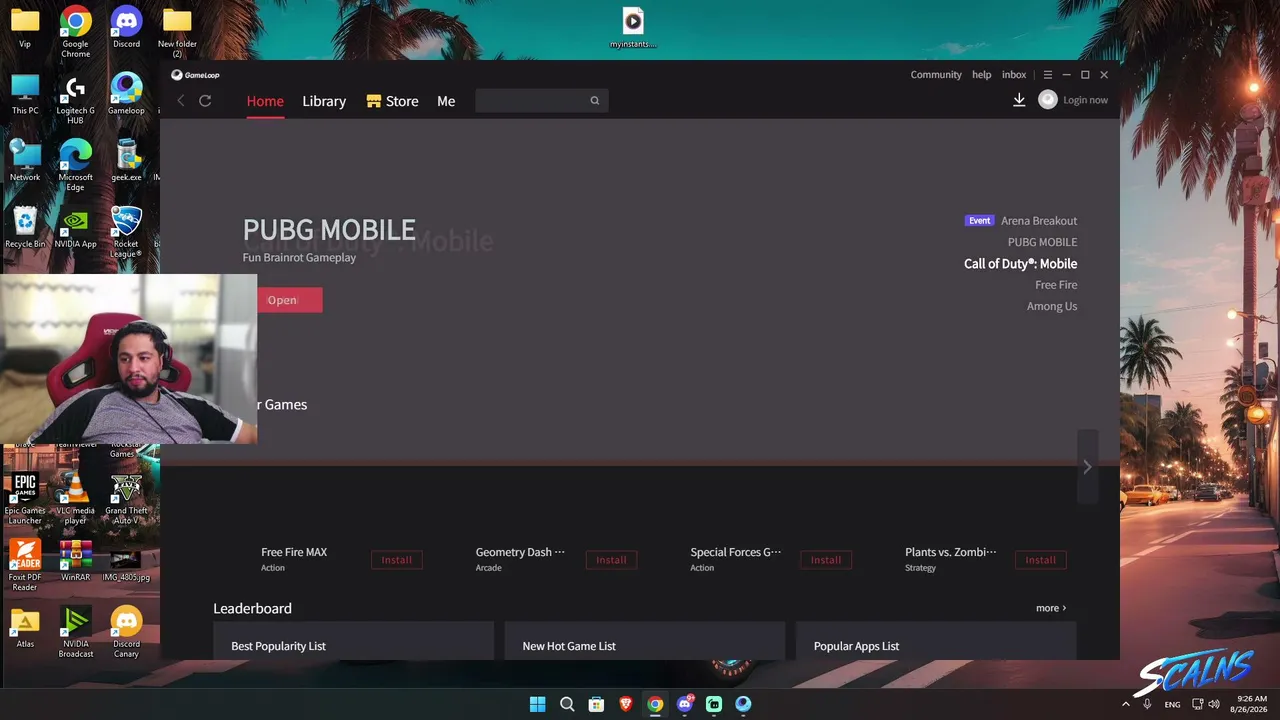
Task: Install Special Forces game
Action: click(826, 560)
